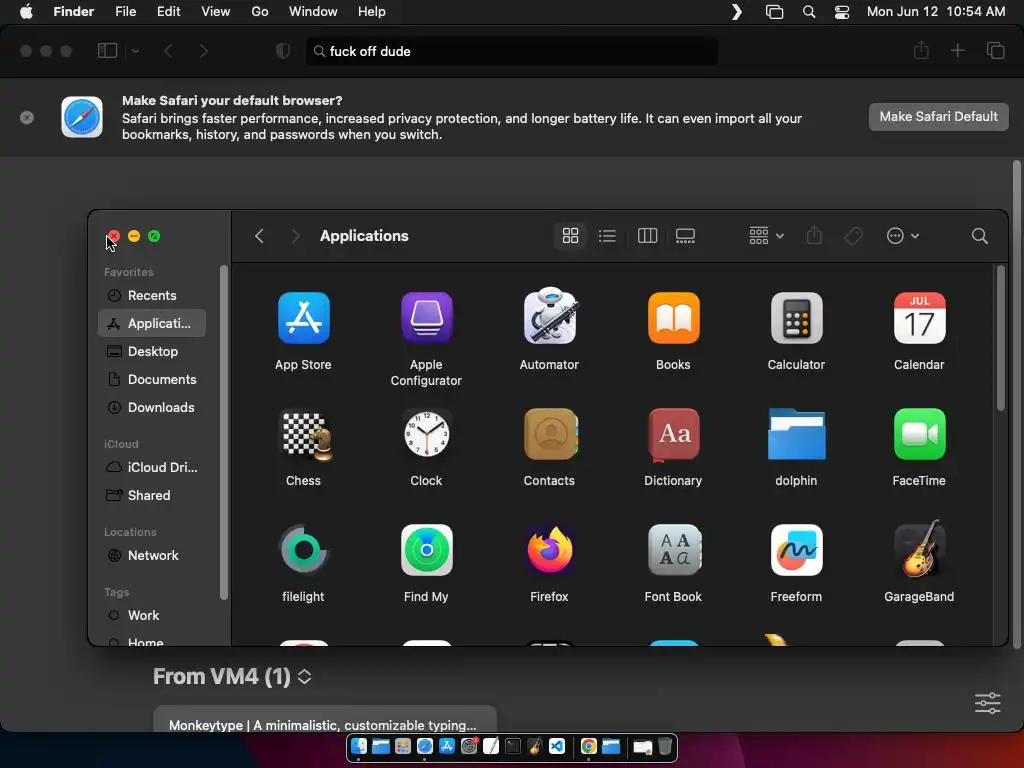Click the Safari address search field
Image resolution: width=1024 pixels, height=768 pixels.
point(512,51)
